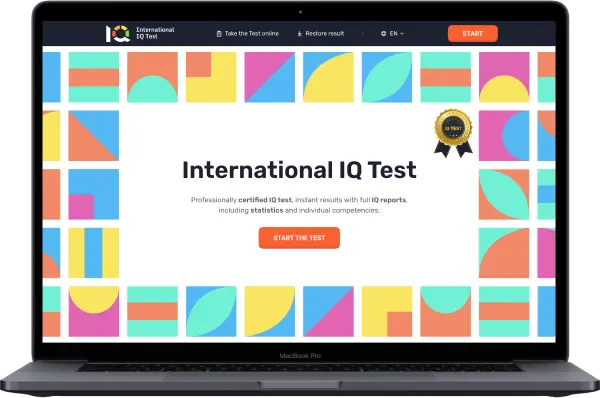Click the START THE TEST button
The height and width of the screenshot is (398, 600).
299,238
